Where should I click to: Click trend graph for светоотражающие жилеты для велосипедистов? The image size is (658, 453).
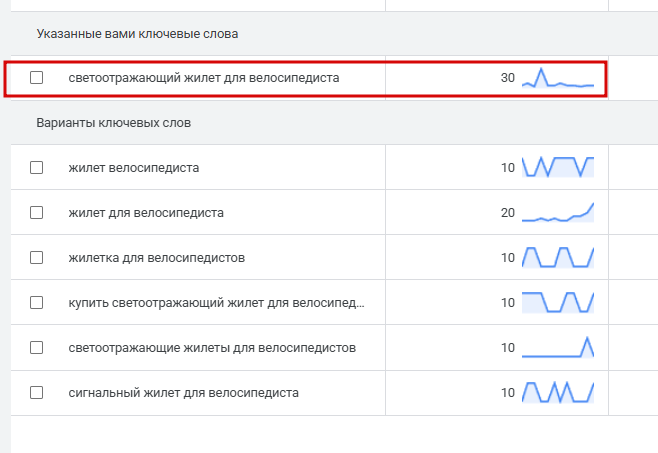pos(558,347)
